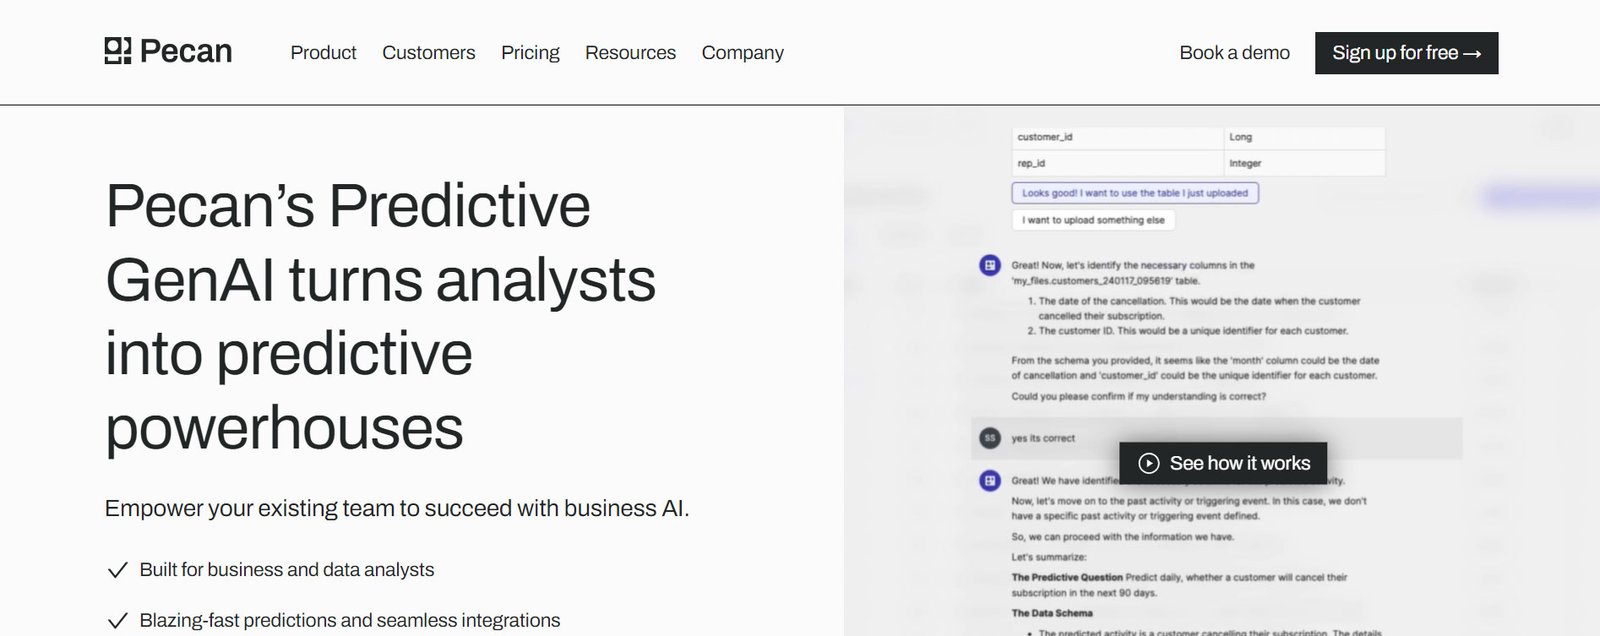The height and width of the screenshot is (636, 1600).
Task: Click the Sign up for free button
Action: point(1406,53)
